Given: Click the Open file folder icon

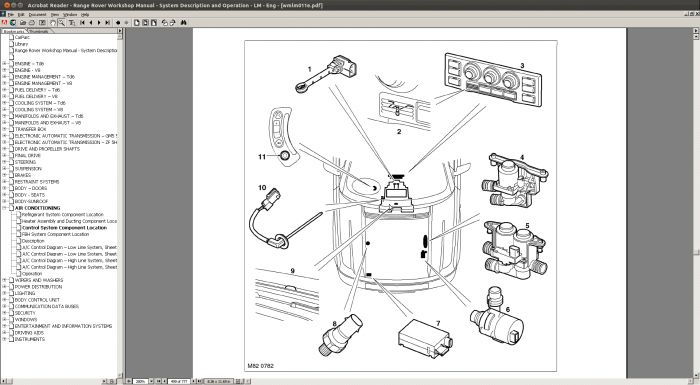Looking at the screenshot, I should point(23,22).
